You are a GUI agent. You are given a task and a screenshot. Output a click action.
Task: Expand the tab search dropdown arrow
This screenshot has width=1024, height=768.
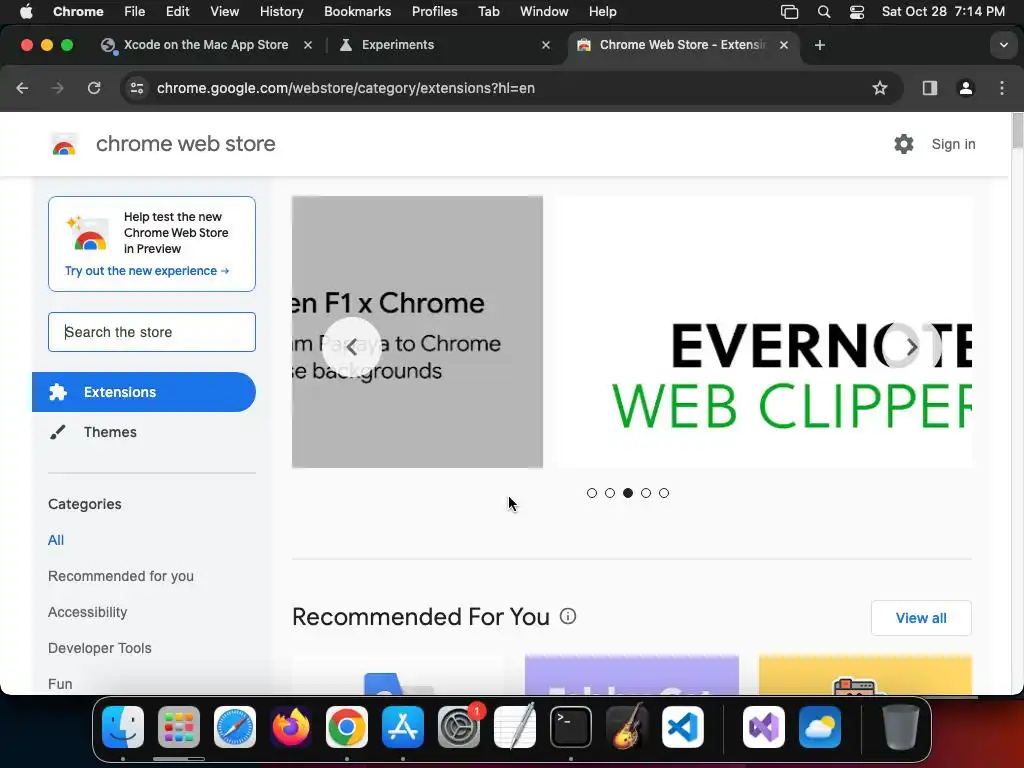point(1003,45)
